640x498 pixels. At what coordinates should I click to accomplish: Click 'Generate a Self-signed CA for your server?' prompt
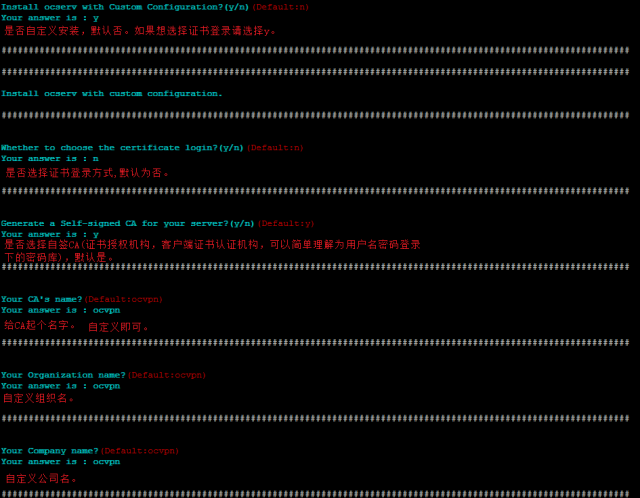[127, 223]
